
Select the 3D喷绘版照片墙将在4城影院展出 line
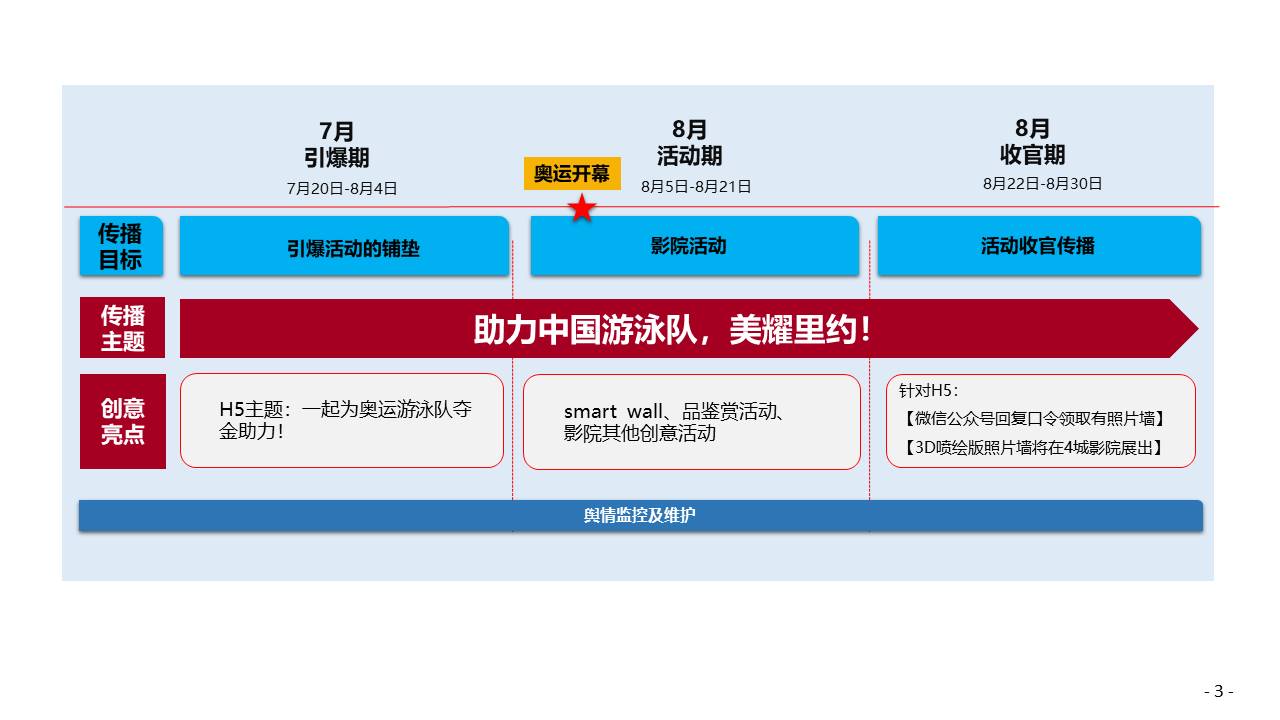1035,448
